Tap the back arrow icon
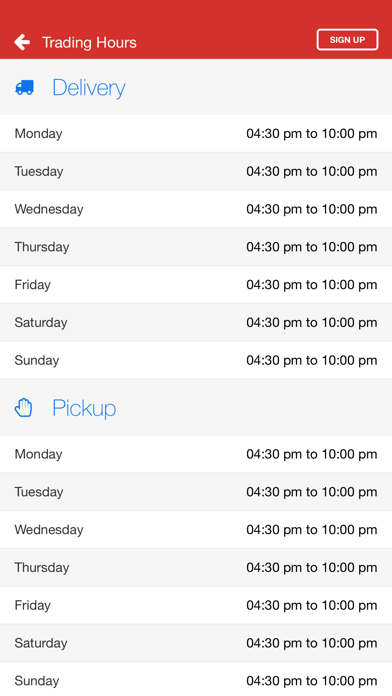 (x=22, y=42)
